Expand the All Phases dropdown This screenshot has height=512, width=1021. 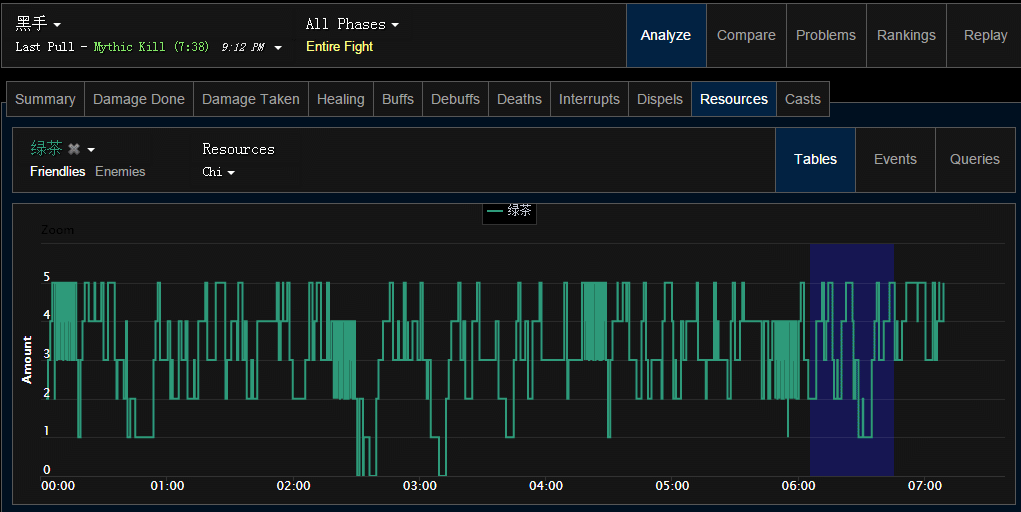(x=352, y=24)
